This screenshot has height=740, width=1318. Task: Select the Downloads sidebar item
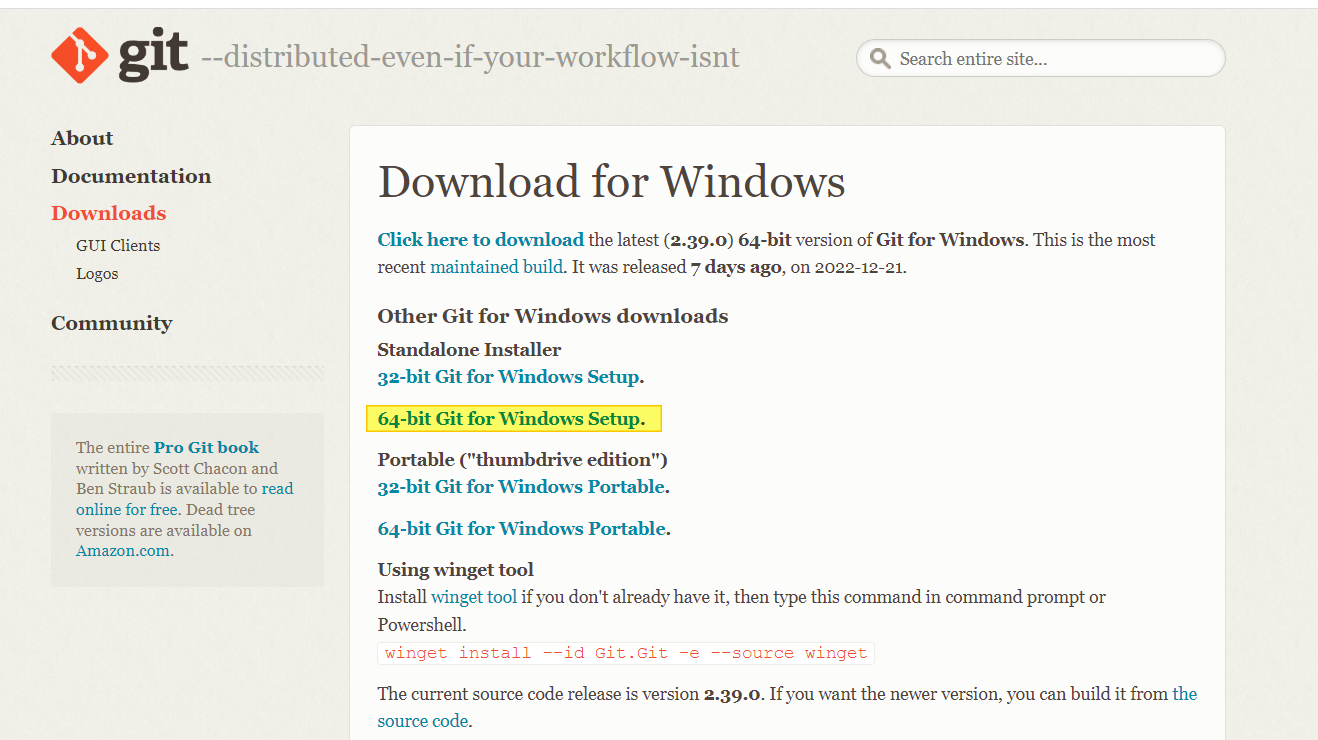[109, 213]
